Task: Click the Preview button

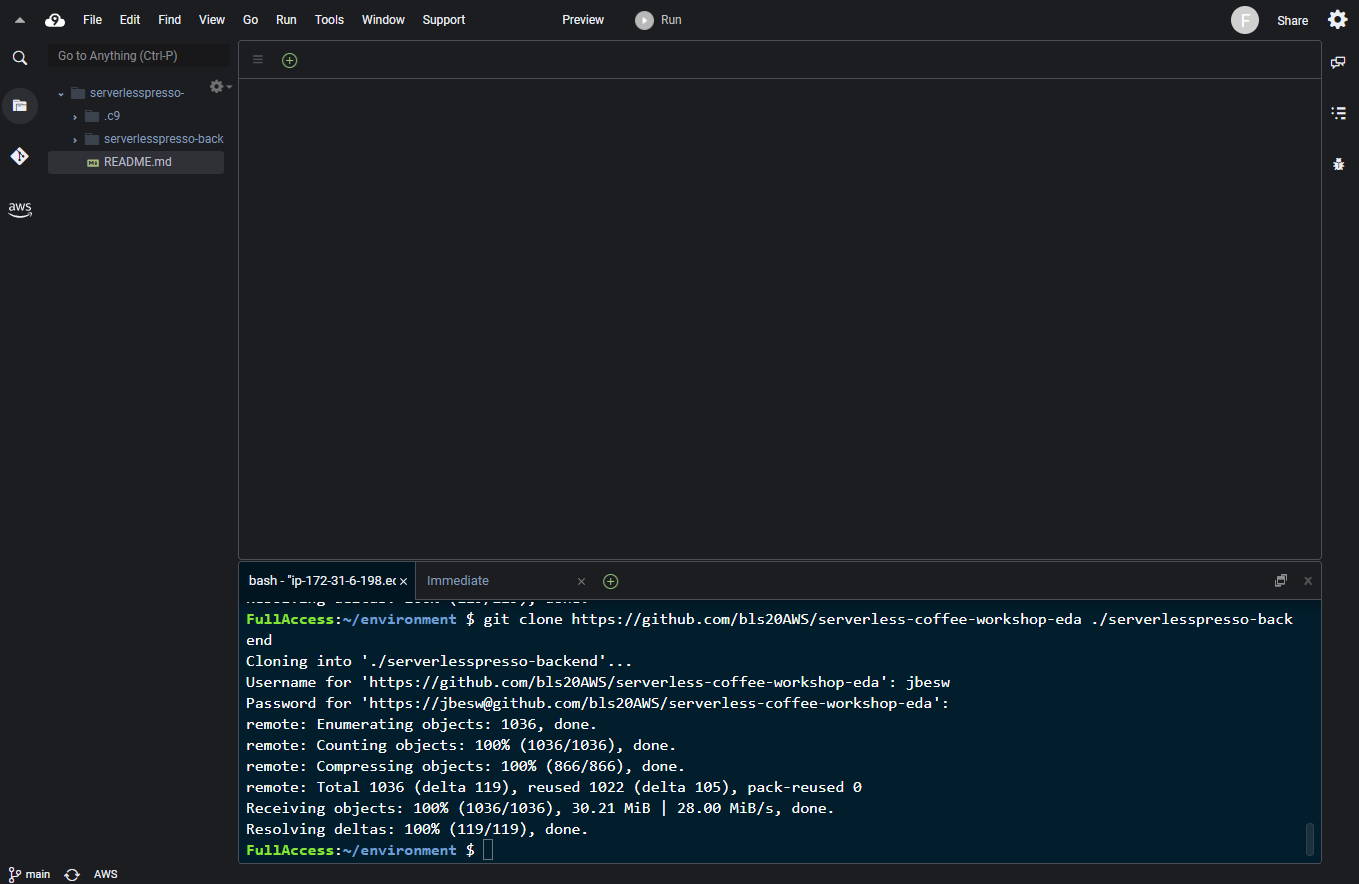Action: [583, 20]
